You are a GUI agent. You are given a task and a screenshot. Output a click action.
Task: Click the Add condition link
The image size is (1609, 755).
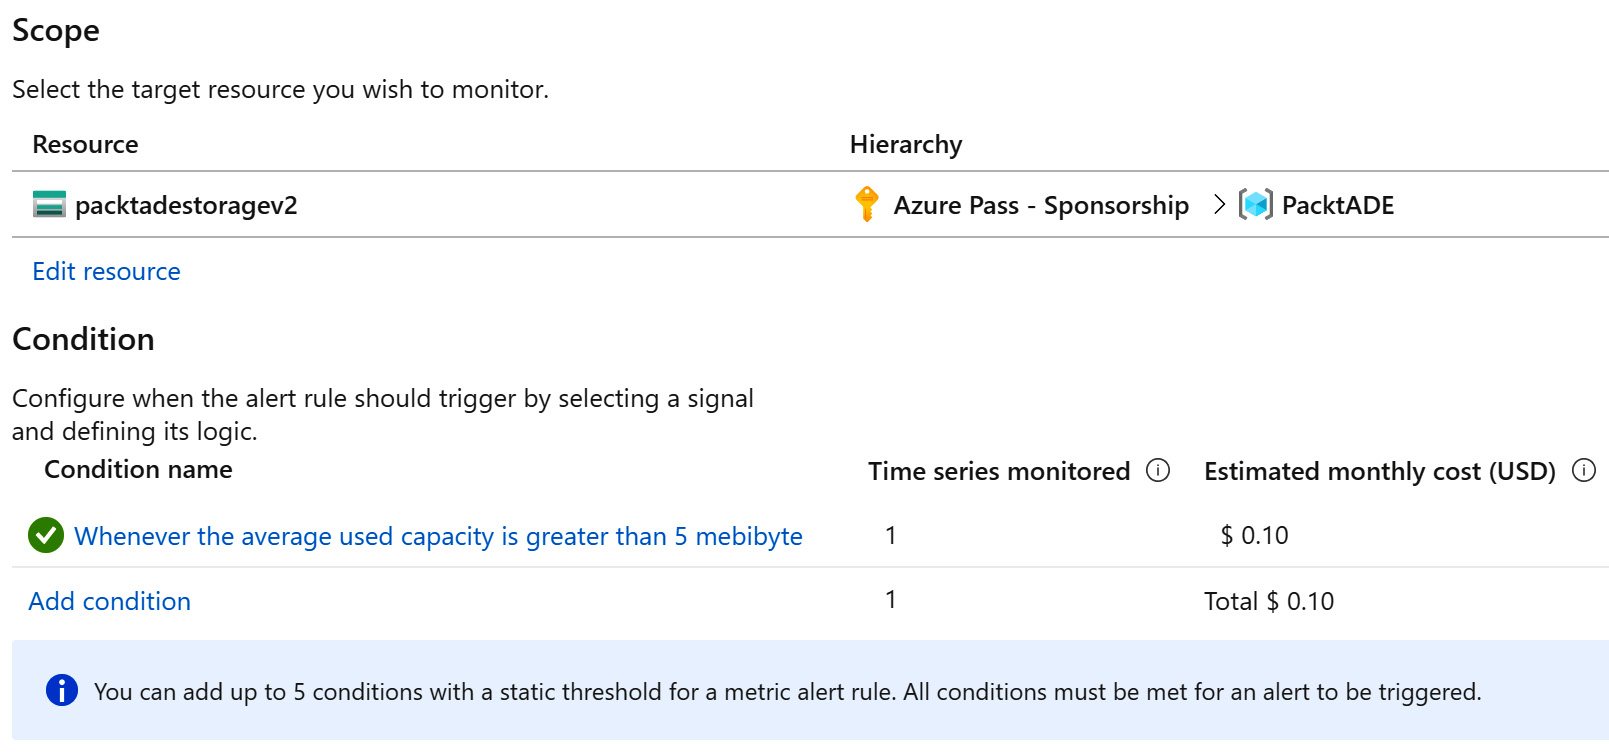[x=109, y=601]
